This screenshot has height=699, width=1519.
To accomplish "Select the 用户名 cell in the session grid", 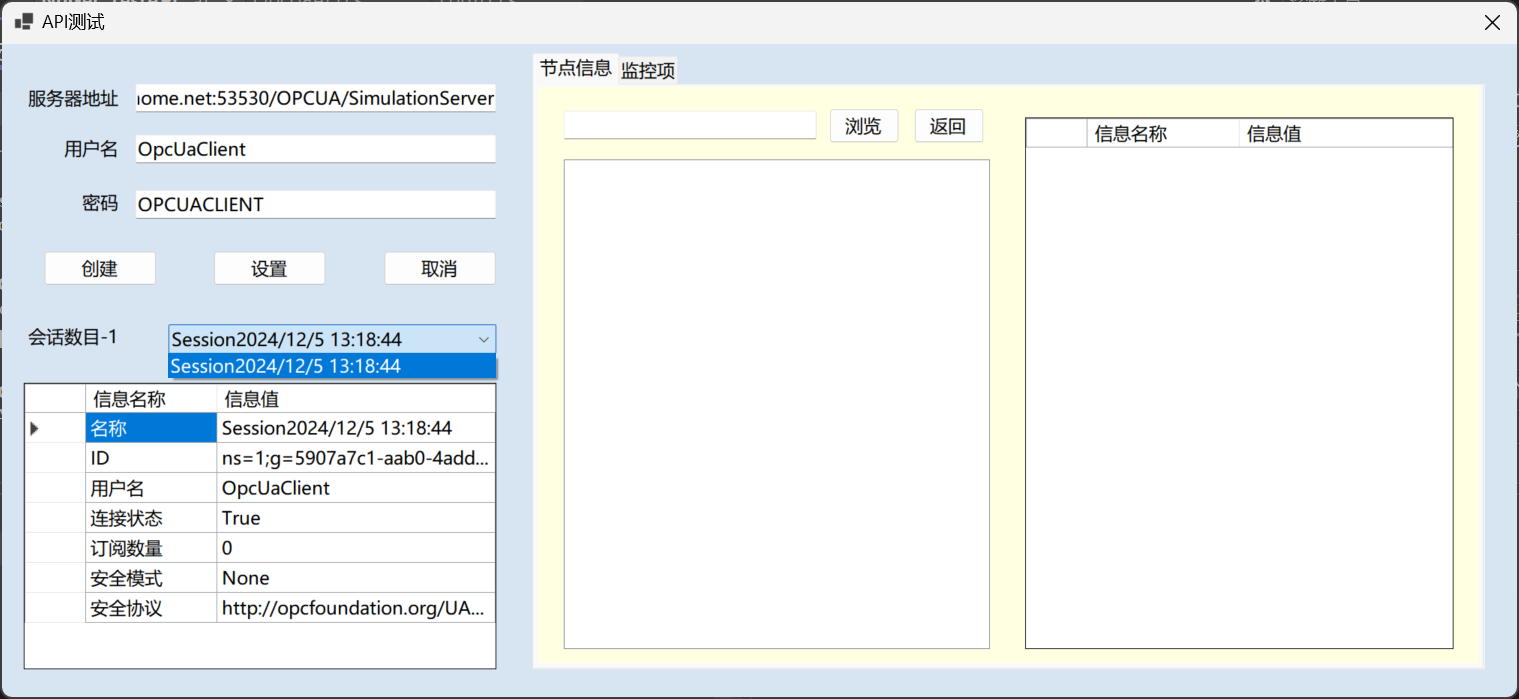I will pyautogui.click(x=151, y=488).
